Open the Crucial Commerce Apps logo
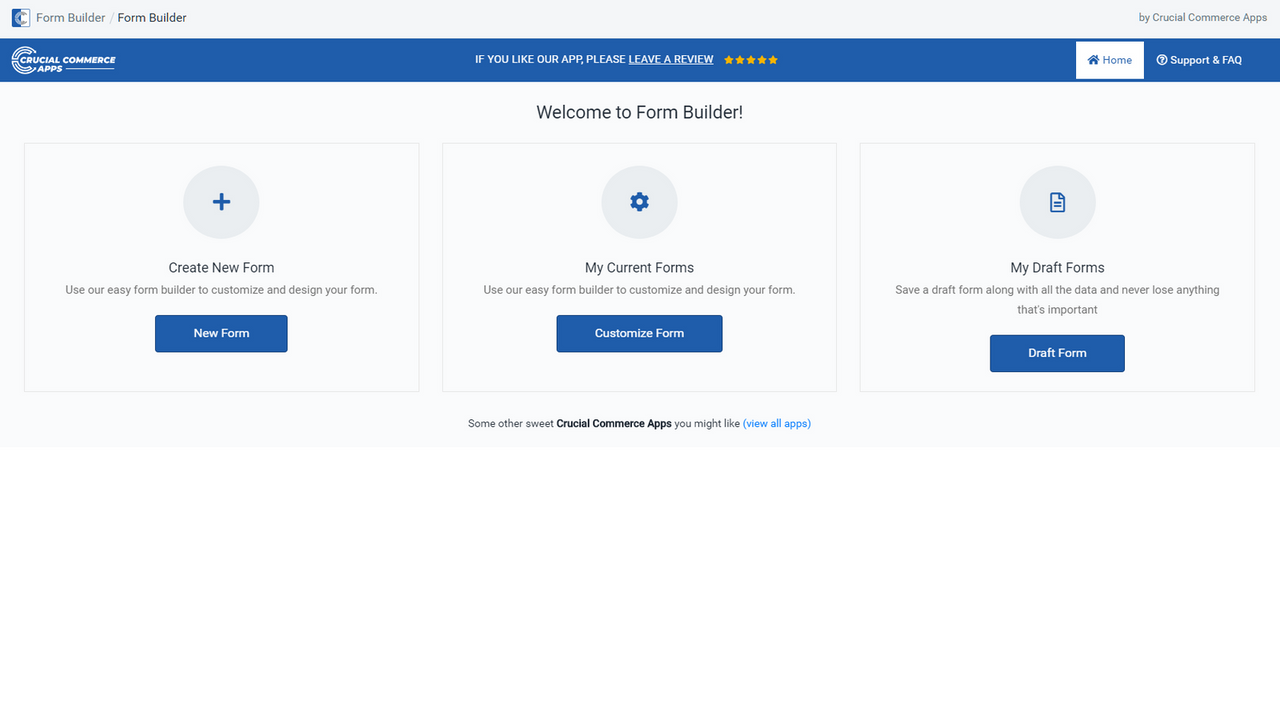 63,59
